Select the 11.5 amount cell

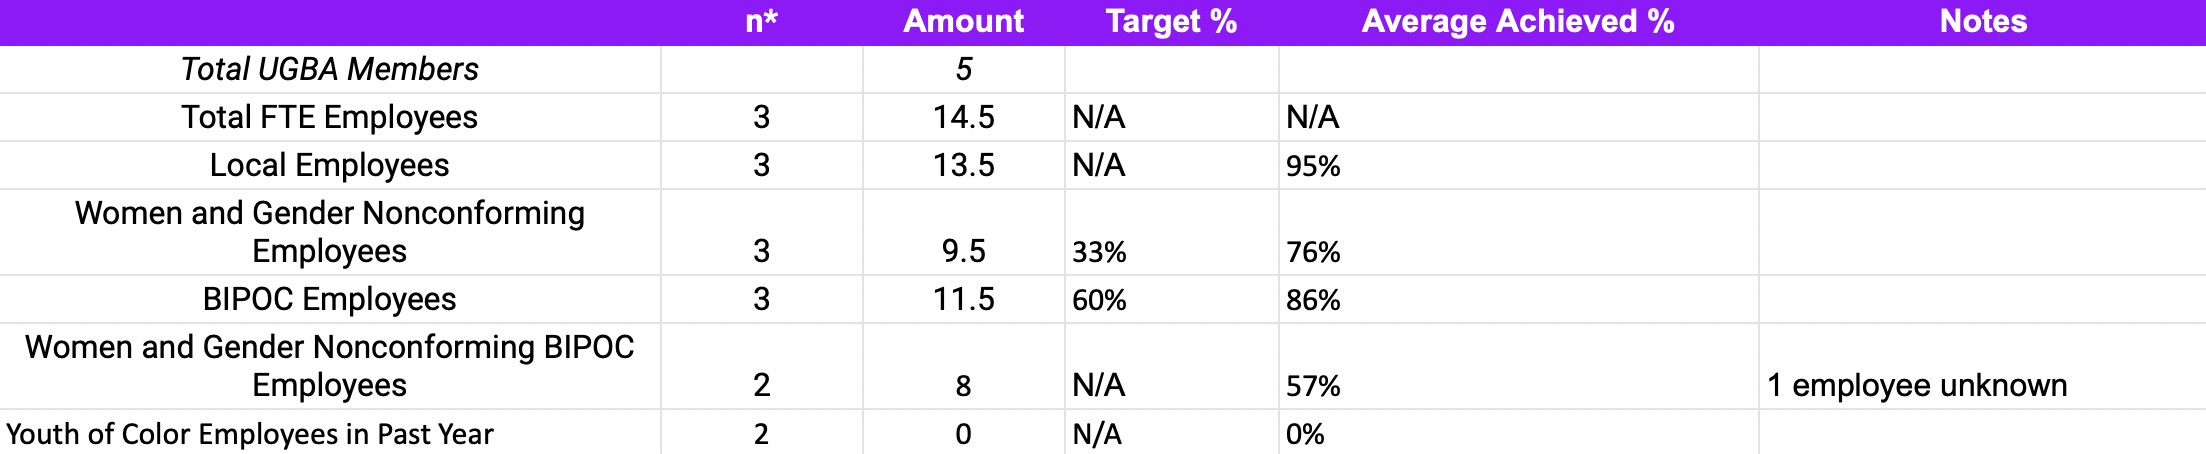963,299
